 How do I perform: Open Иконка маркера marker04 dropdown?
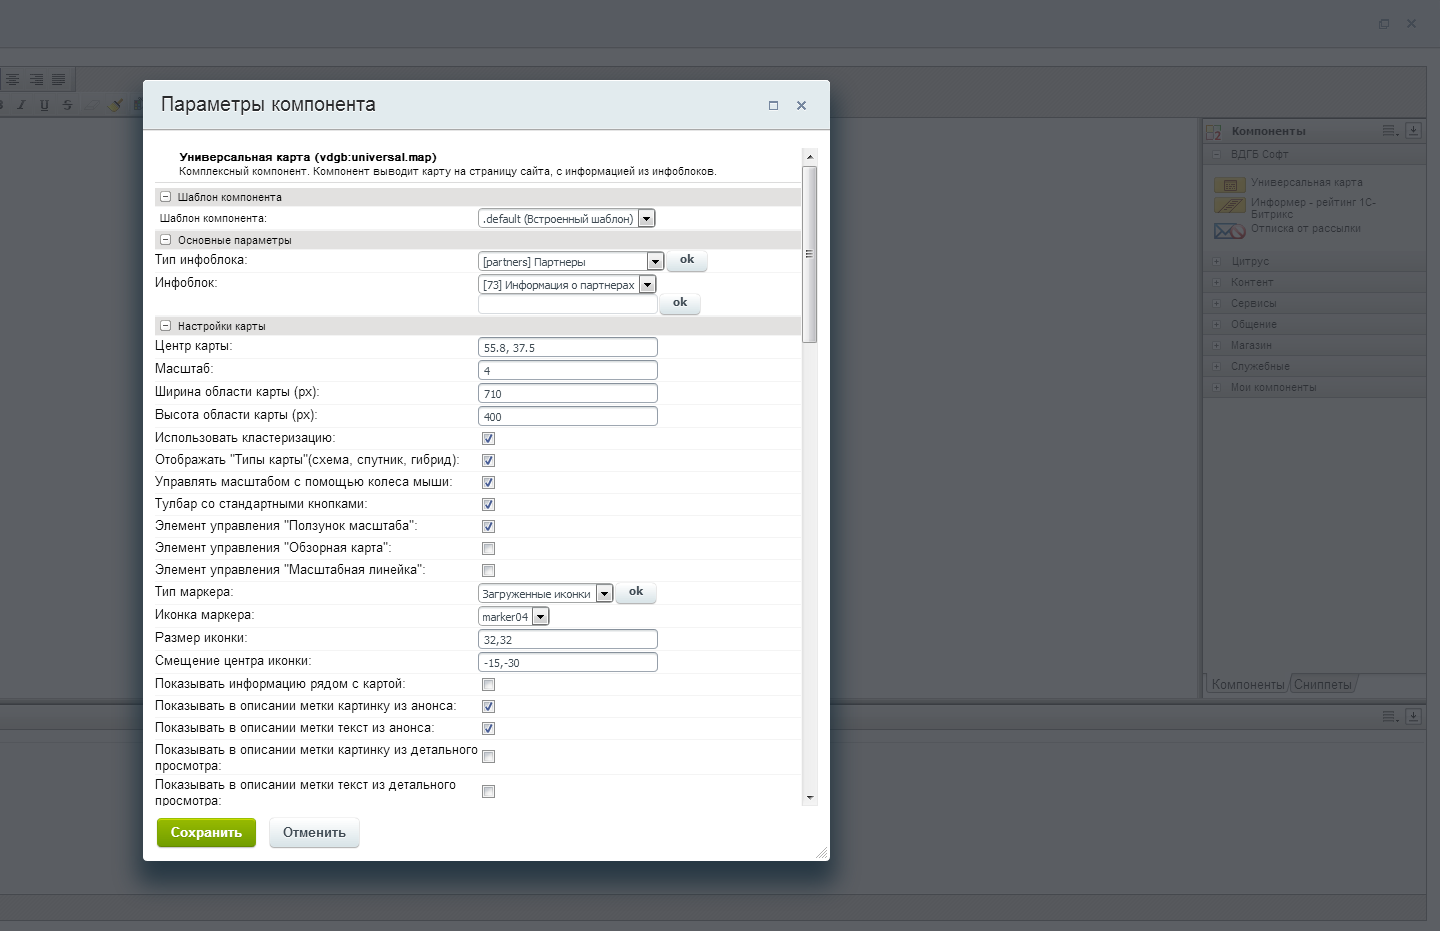(513, 616)
